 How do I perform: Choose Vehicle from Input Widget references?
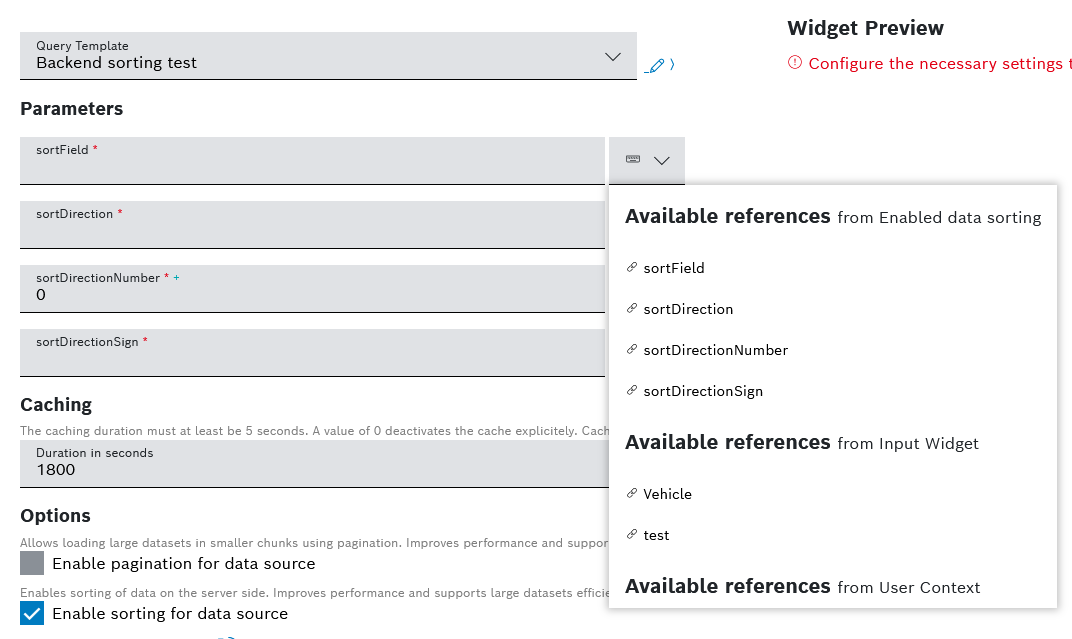point(667,494)
